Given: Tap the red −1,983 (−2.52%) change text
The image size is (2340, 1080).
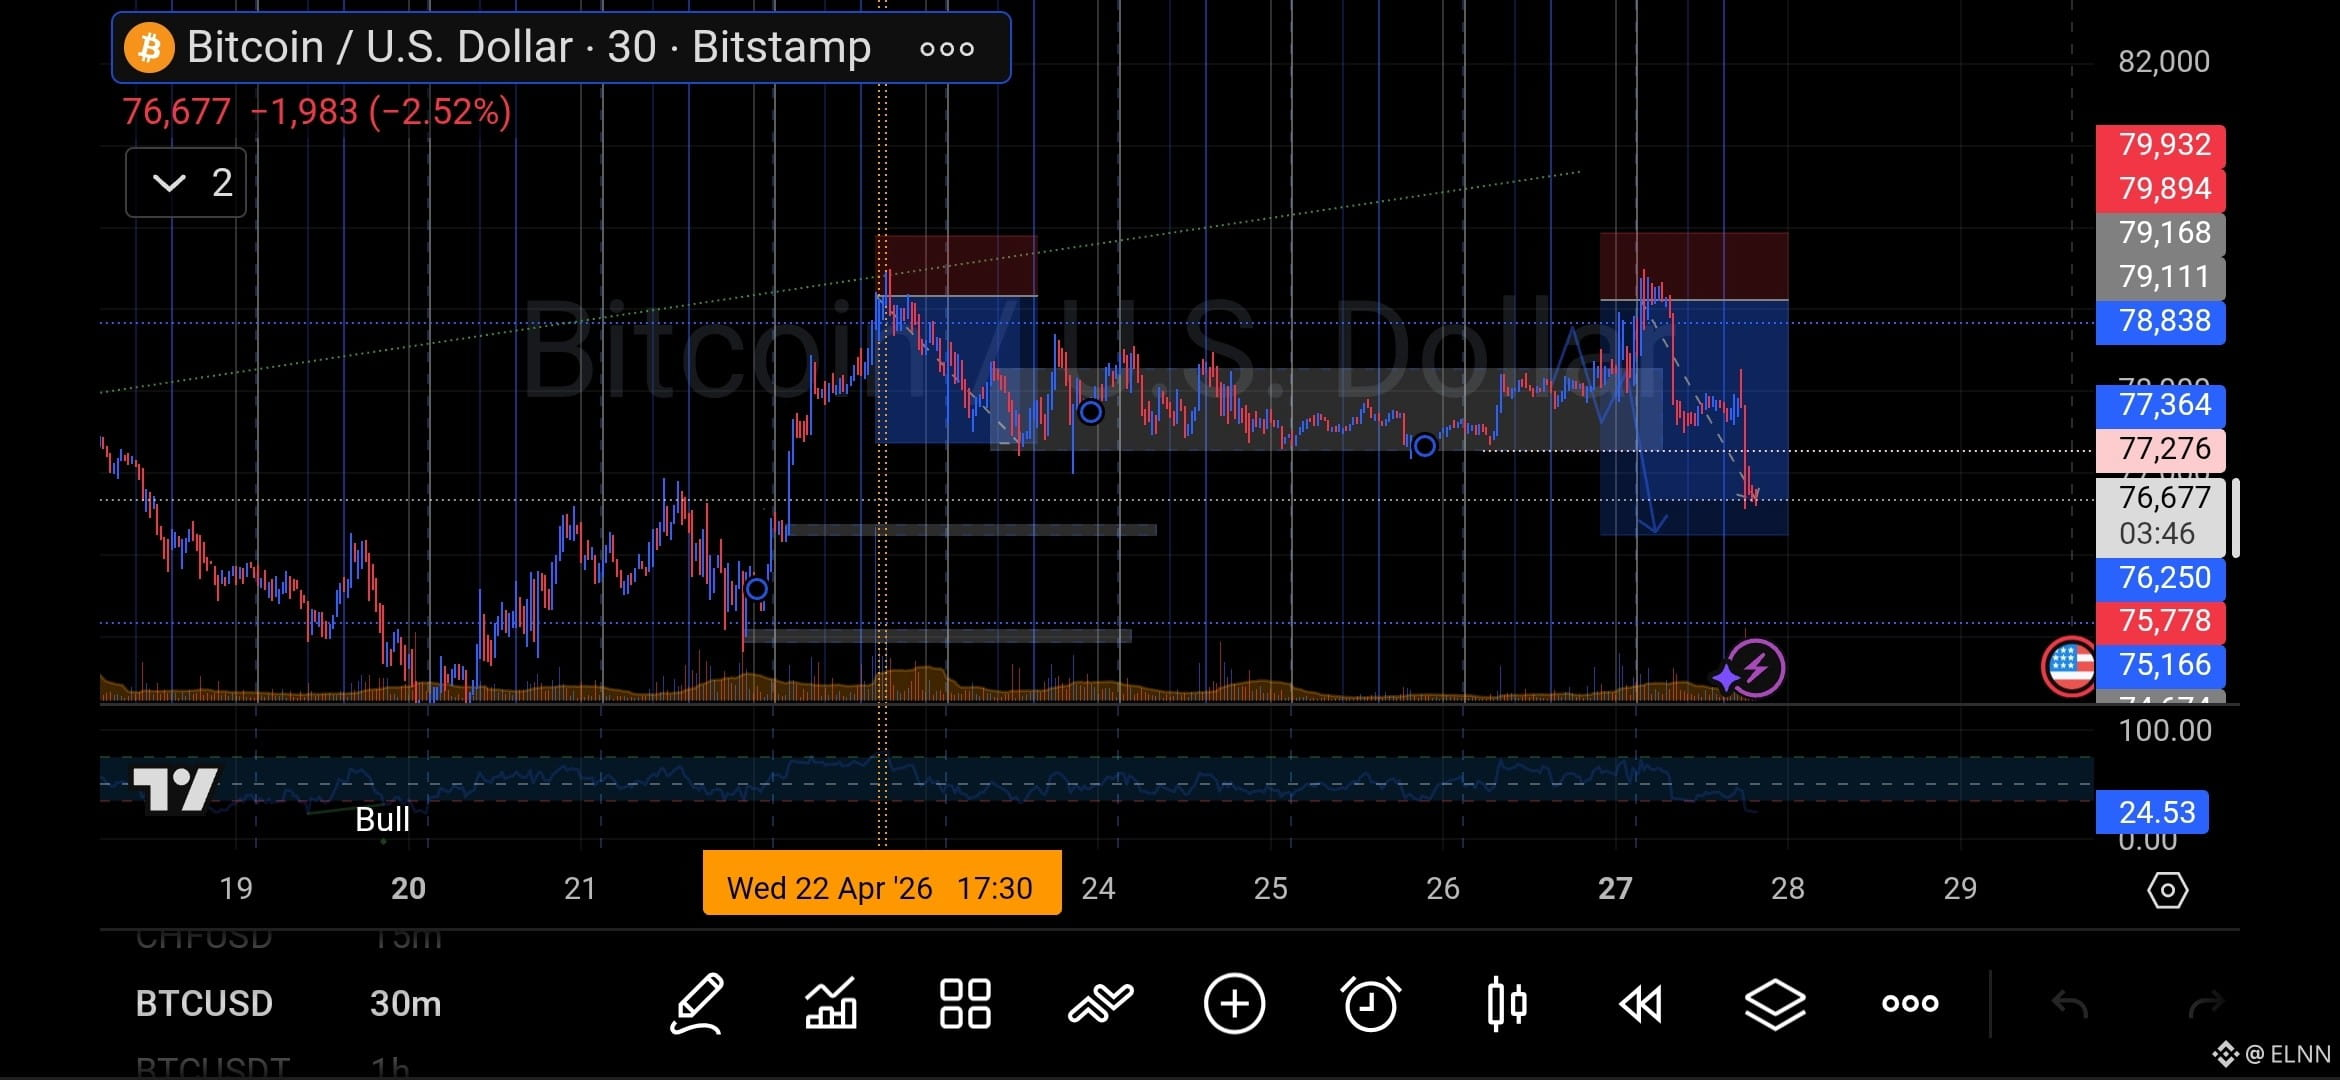Looking at the screenshot, I should 381,111.
